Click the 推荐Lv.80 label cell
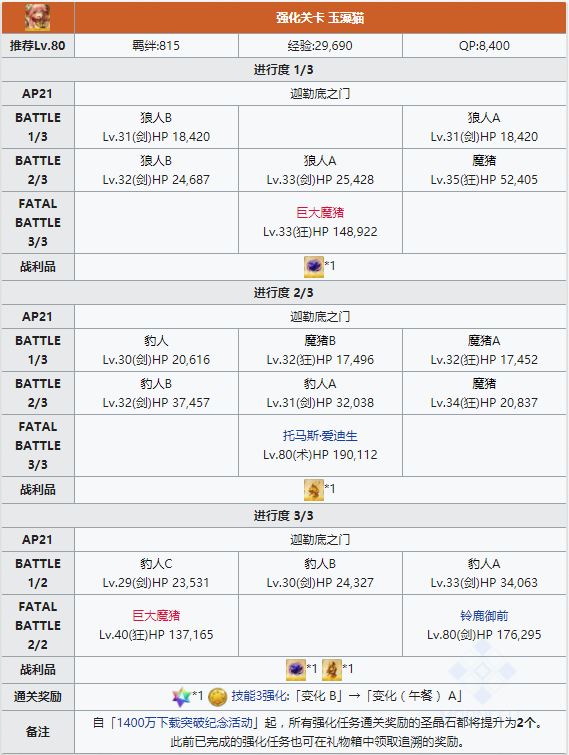 tap(38, 46)
